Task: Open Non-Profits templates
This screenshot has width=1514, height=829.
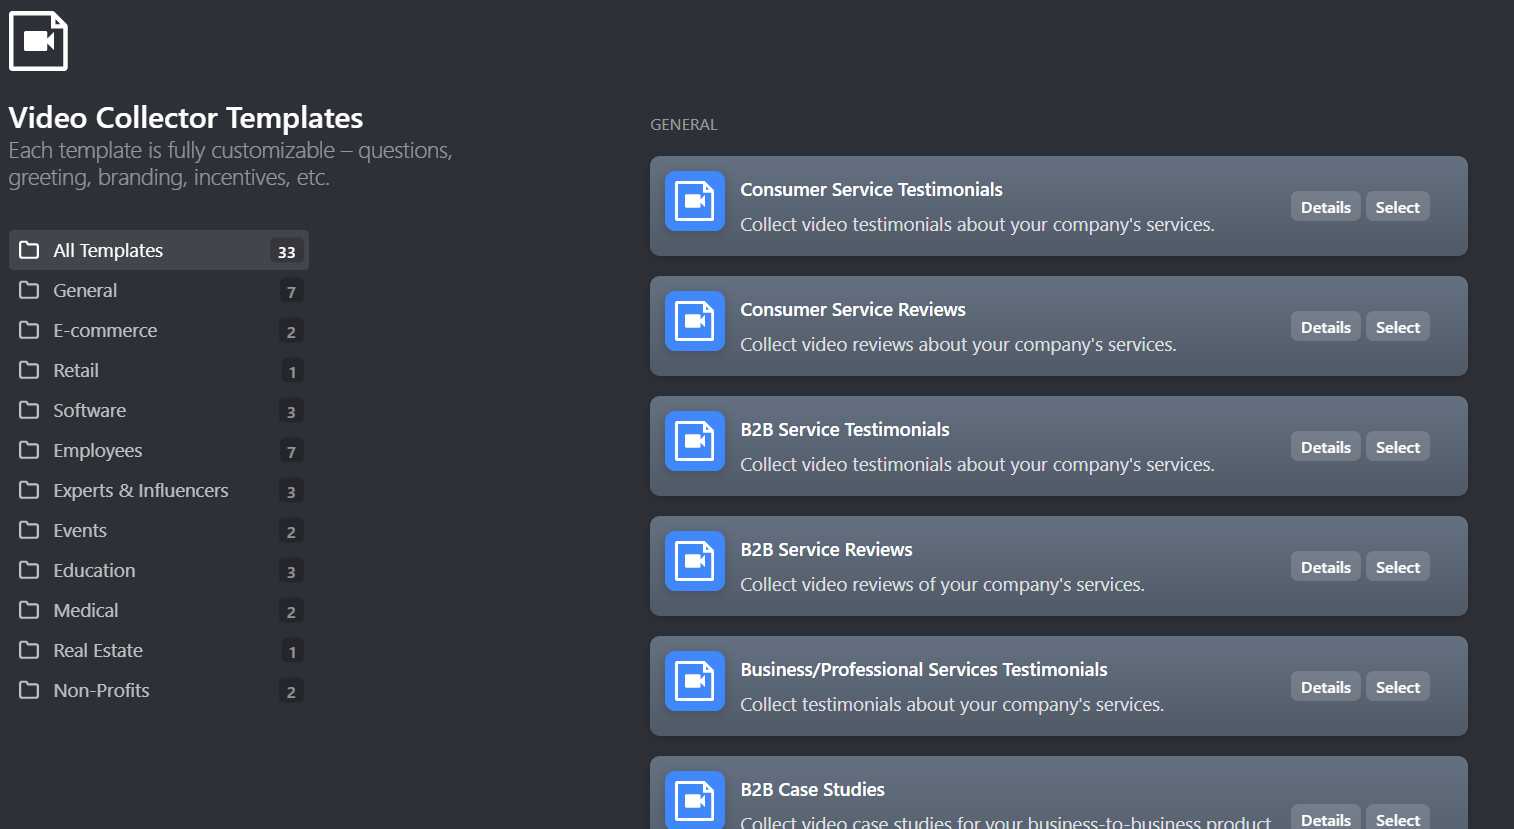Action: click(x=159, y=690)
